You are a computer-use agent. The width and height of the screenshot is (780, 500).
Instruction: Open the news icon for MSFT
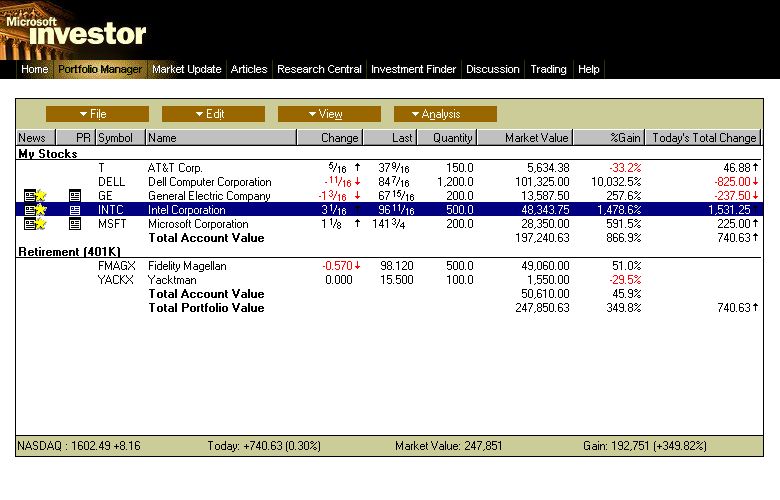[29, 224]
